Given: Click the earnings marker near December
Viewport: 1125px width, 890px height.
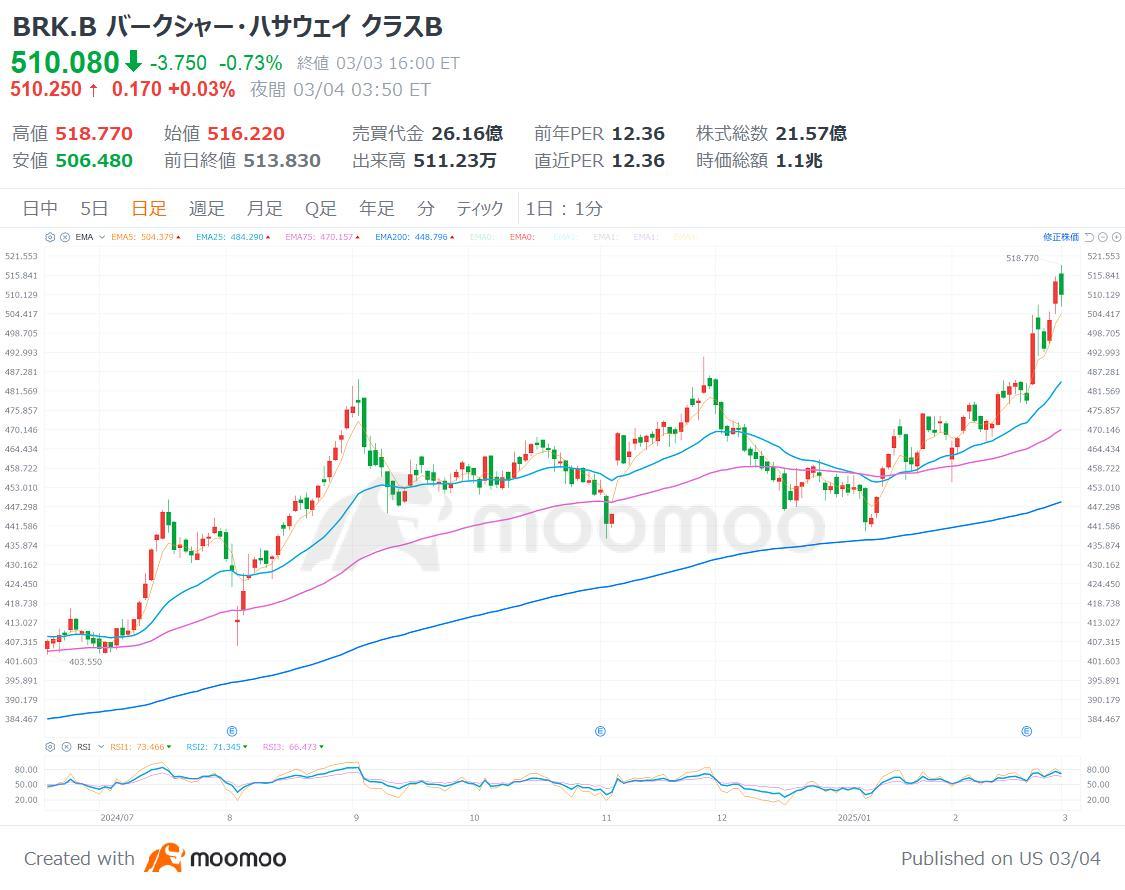Looking at the screenshot, I should 600,732.
